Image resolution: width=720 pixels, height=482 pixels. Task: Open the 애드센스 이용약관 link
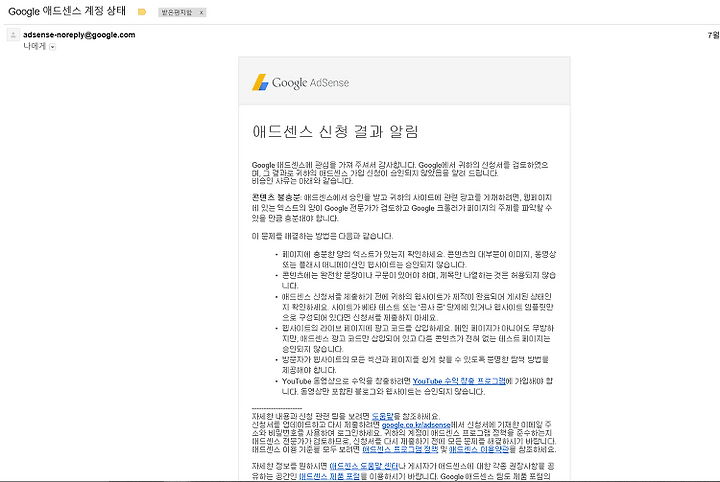point(479,449)
